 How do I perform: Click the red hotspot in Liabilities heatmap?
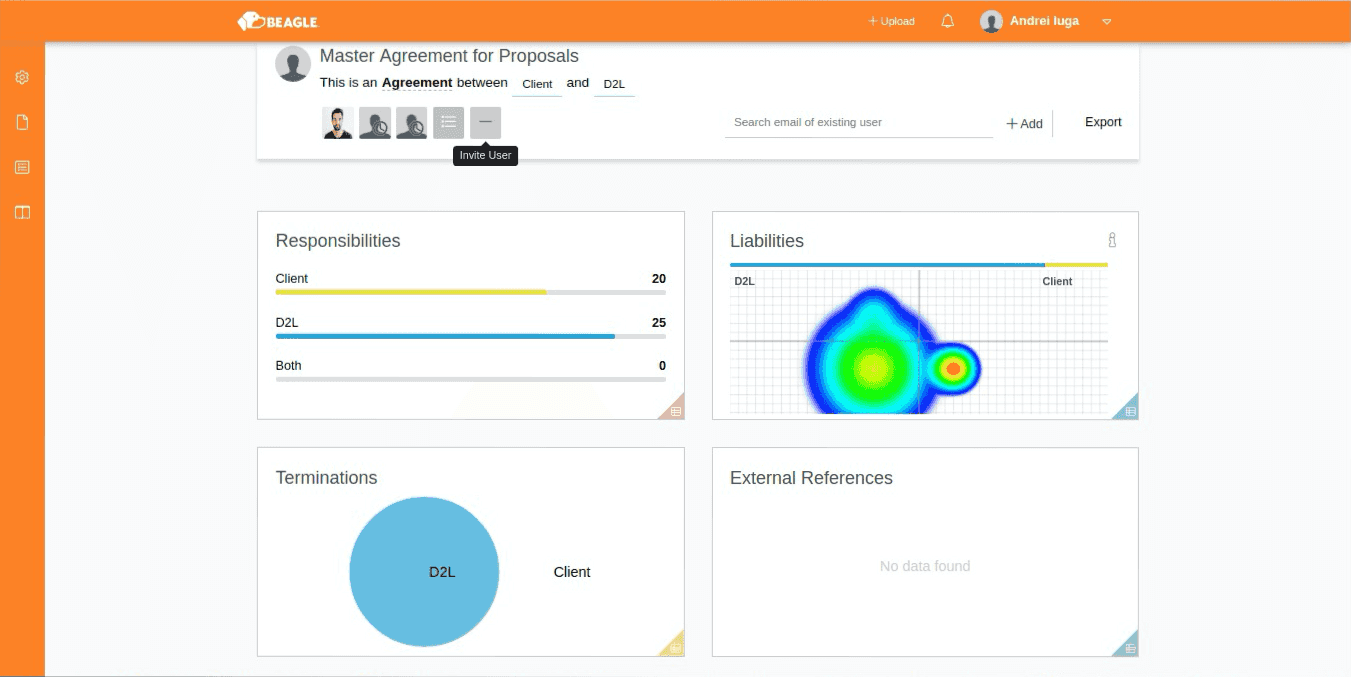click(x=953, y=369)
